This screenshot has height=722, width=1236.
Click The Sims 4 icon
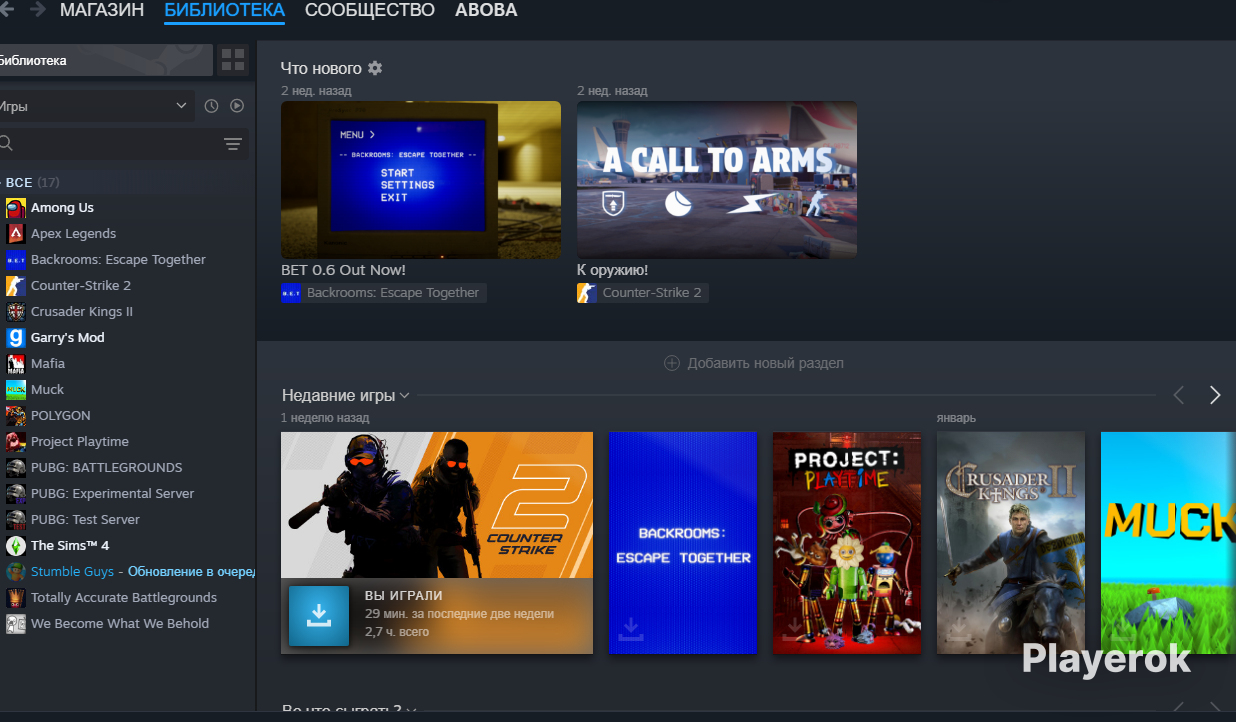coord(16,546)
